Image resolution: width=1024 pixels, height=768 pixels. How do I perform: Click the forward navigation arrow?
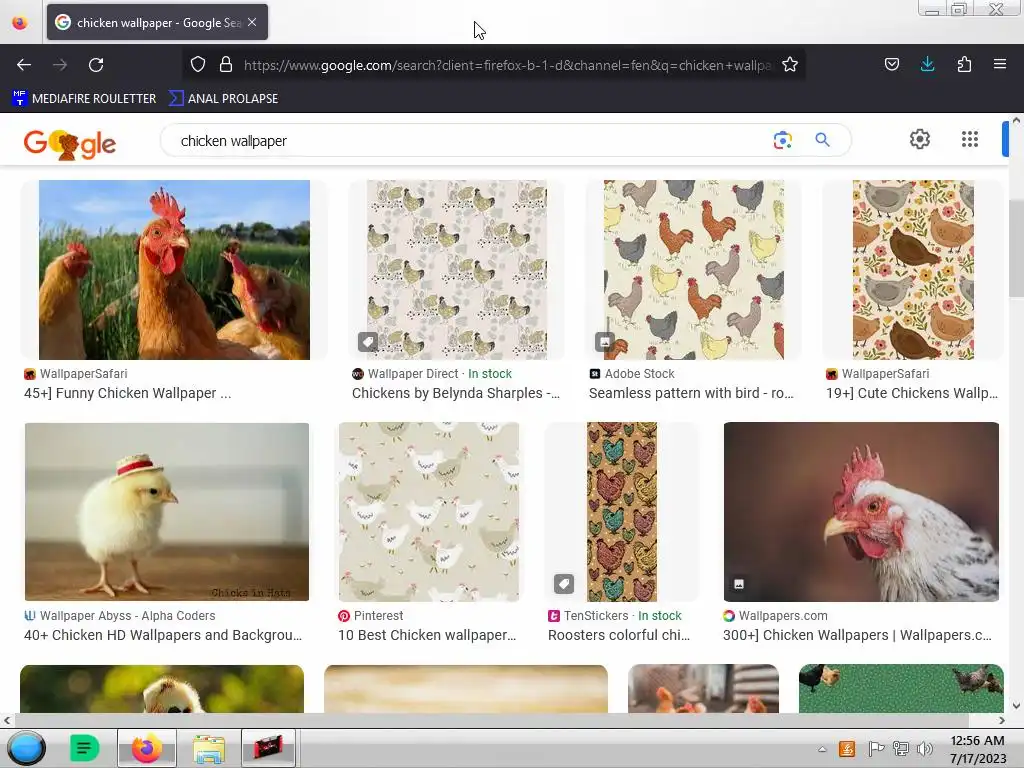60,65
